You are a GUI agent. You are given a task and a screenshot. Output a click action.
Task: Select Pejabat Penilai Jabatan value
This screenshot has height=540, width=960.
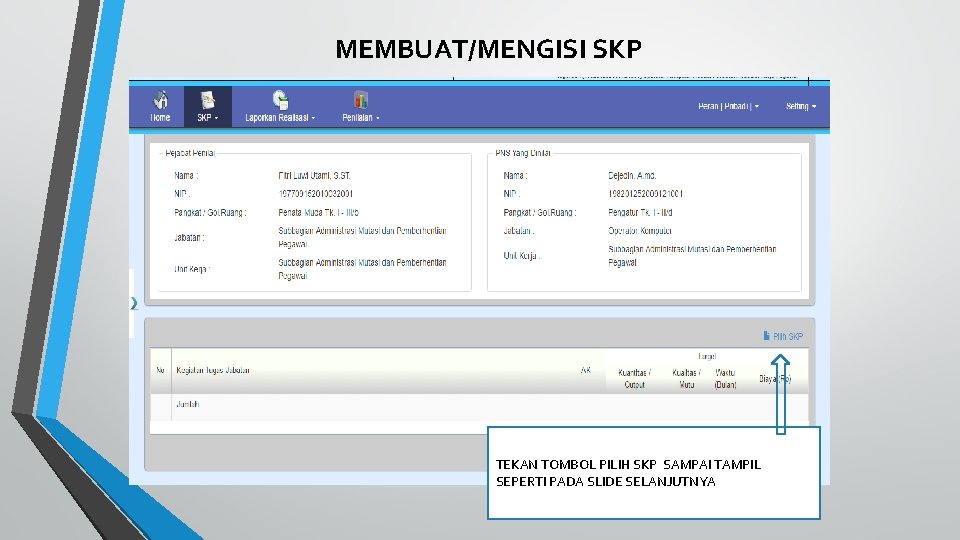coord(362,238)
